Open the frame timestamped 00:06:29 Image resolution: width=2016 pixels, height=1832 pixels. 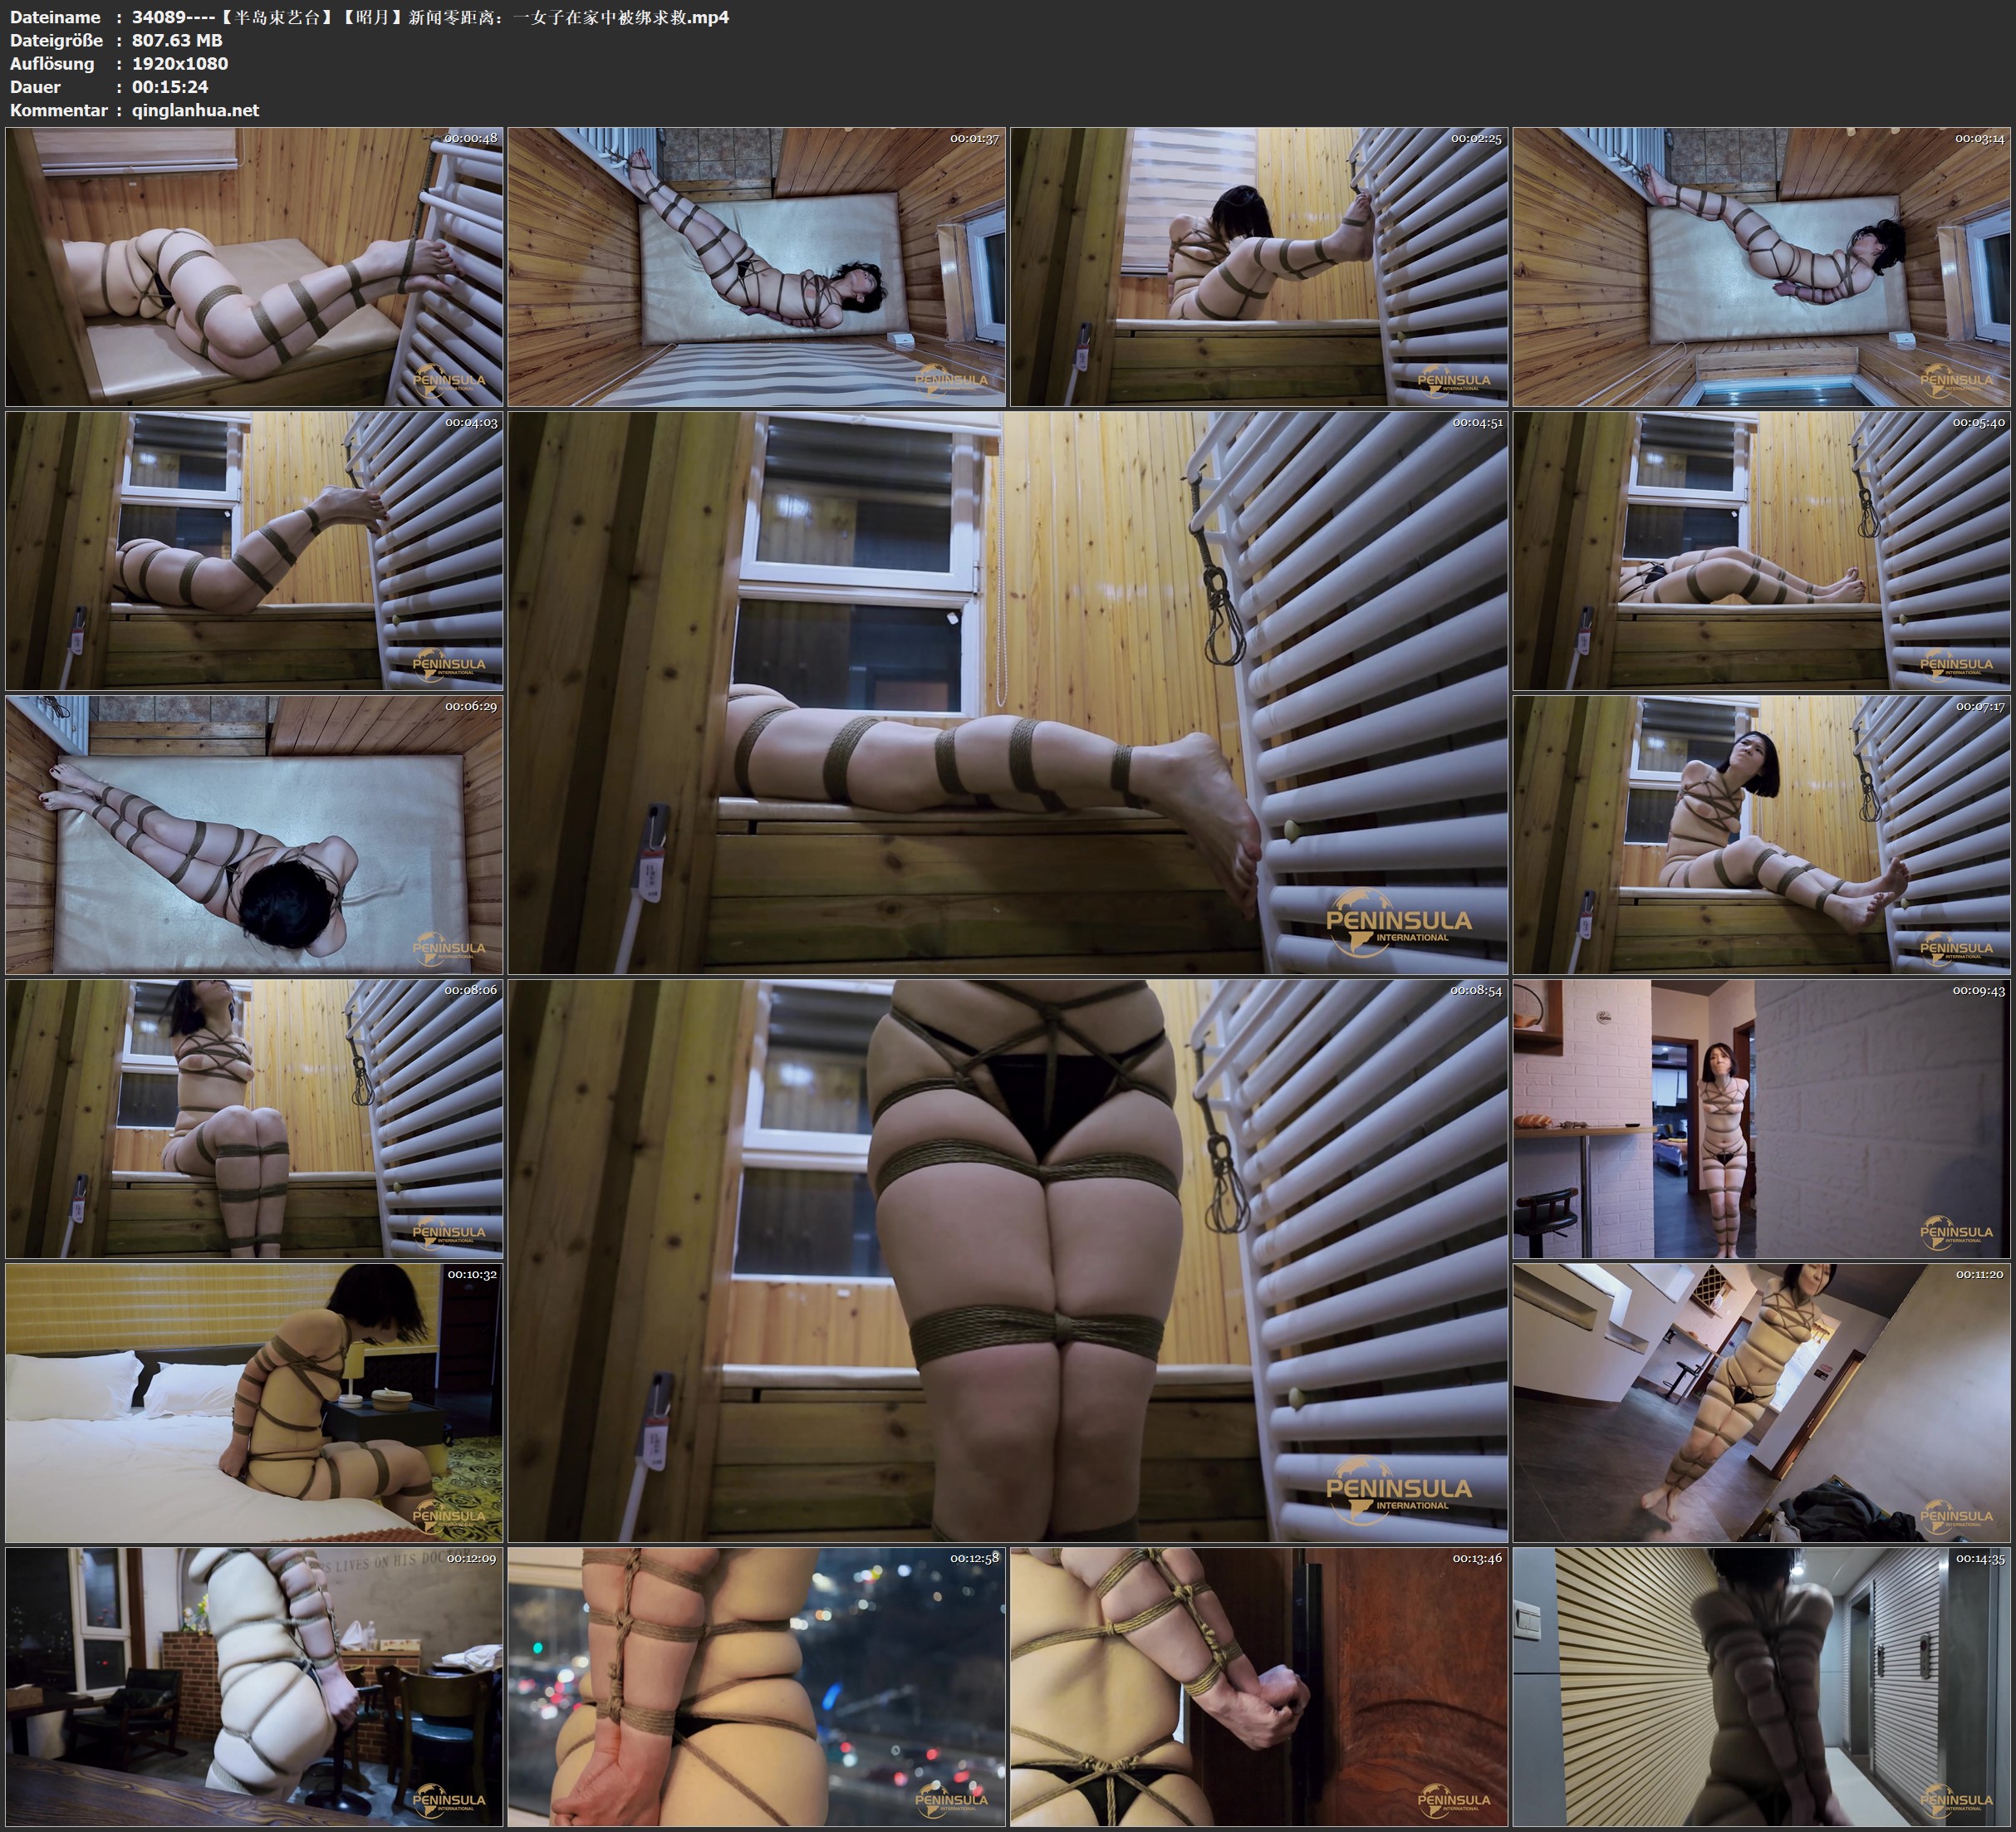coord(254,834)
